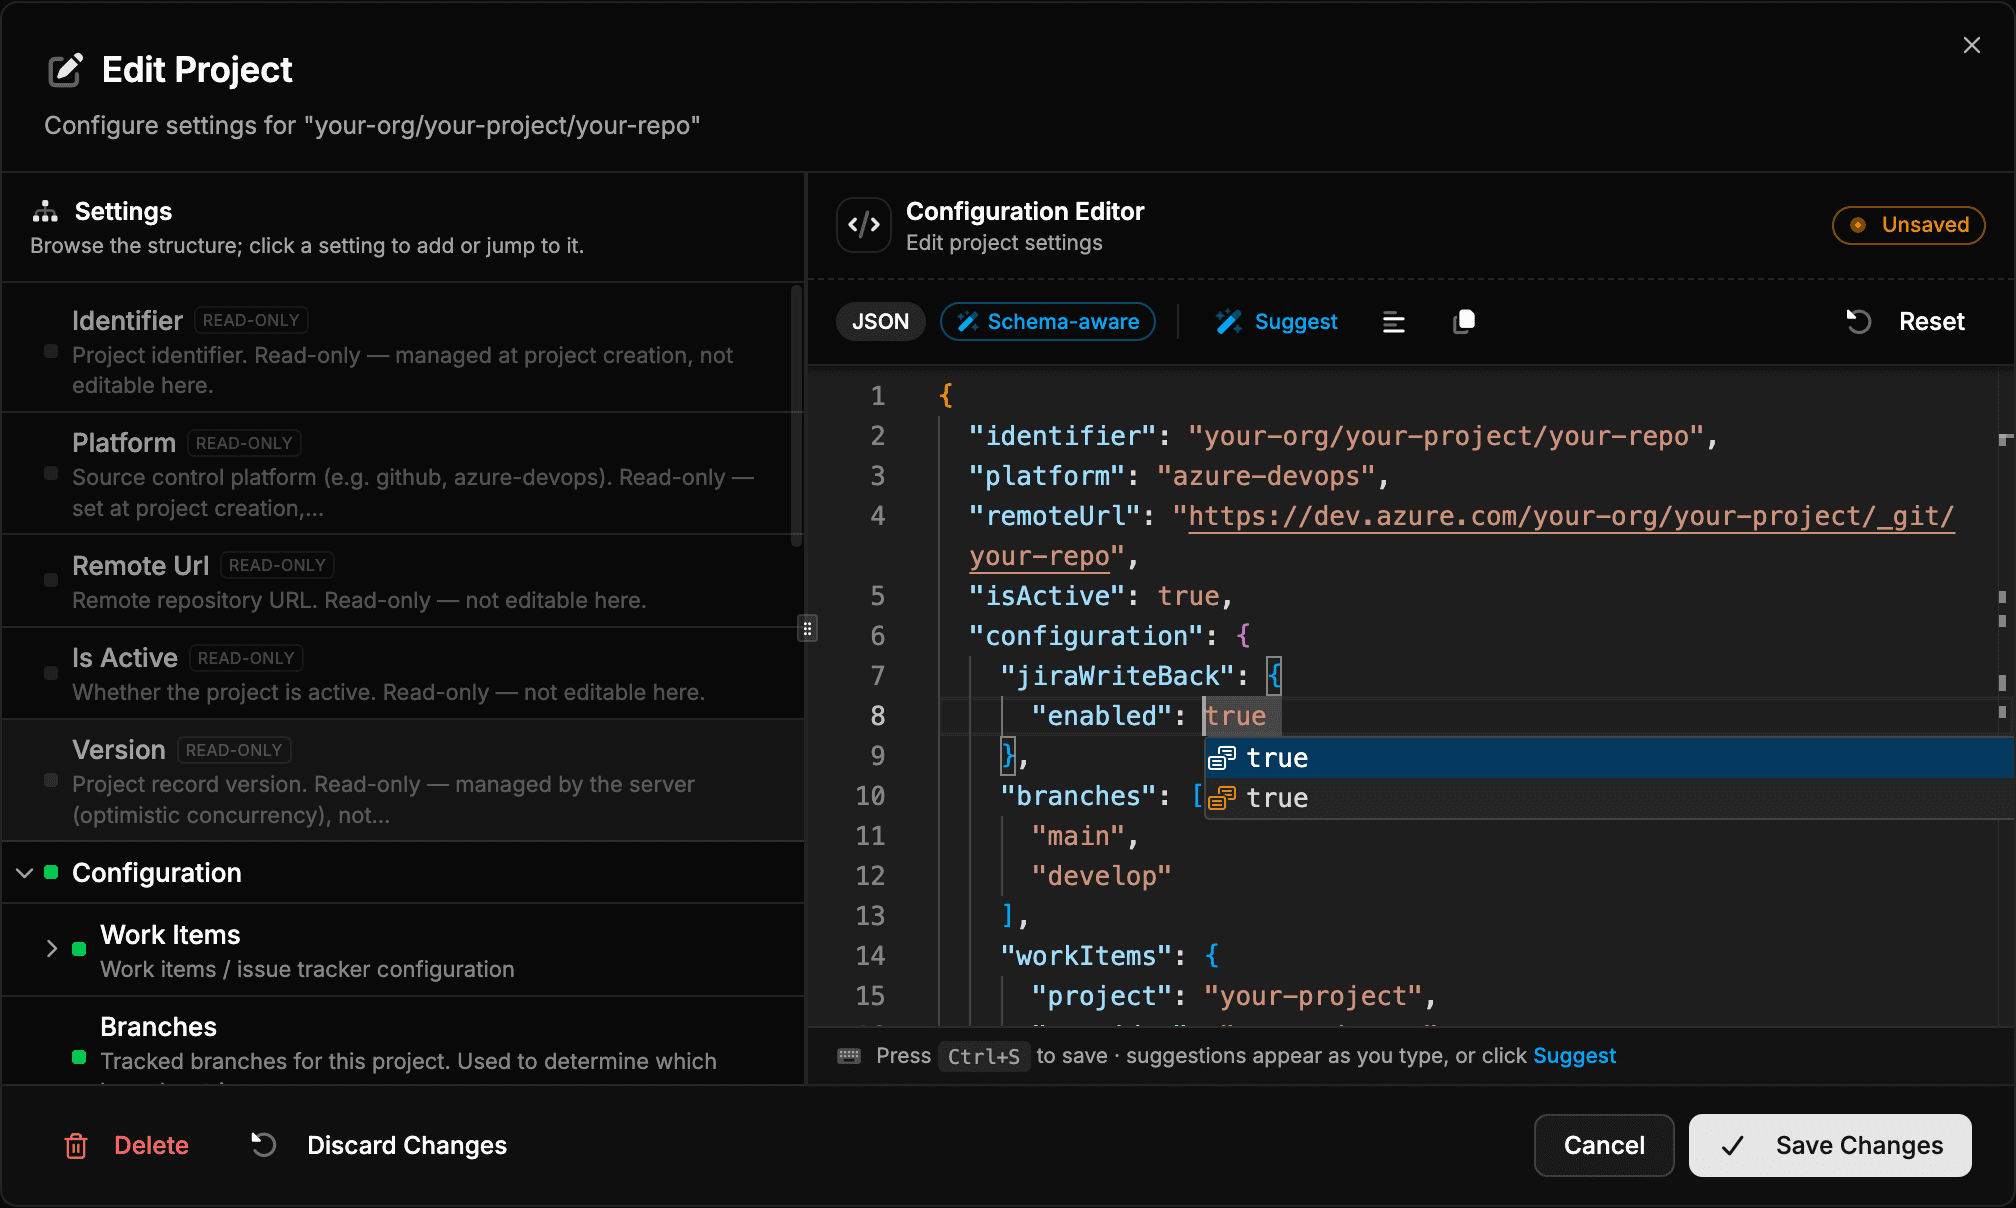This screenshot has width=2016, height=1208.
Task: Click the Configuration Editor code icon
Action: [864, 225]
